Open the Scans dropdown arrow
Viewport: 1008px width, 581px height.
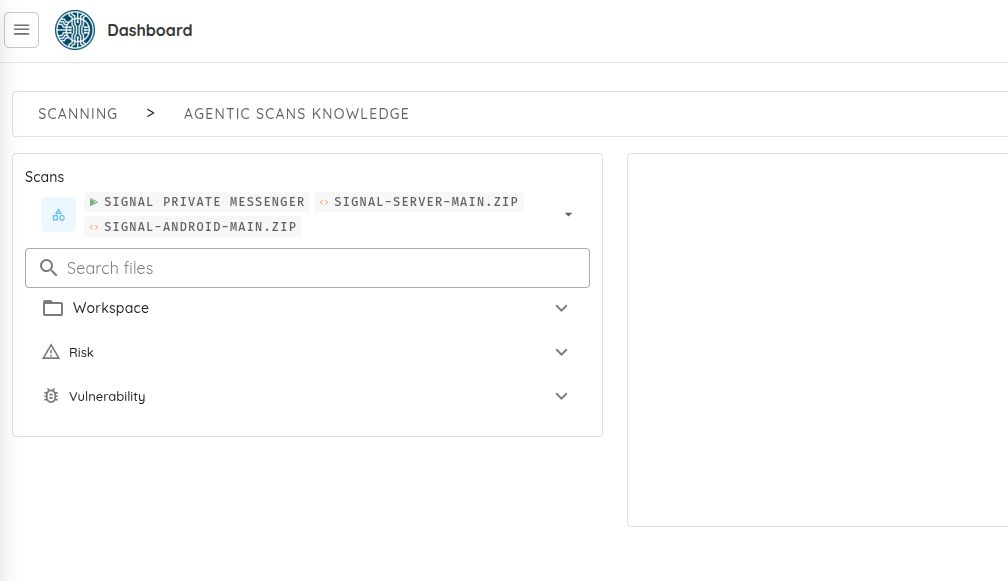pos(568,214)
